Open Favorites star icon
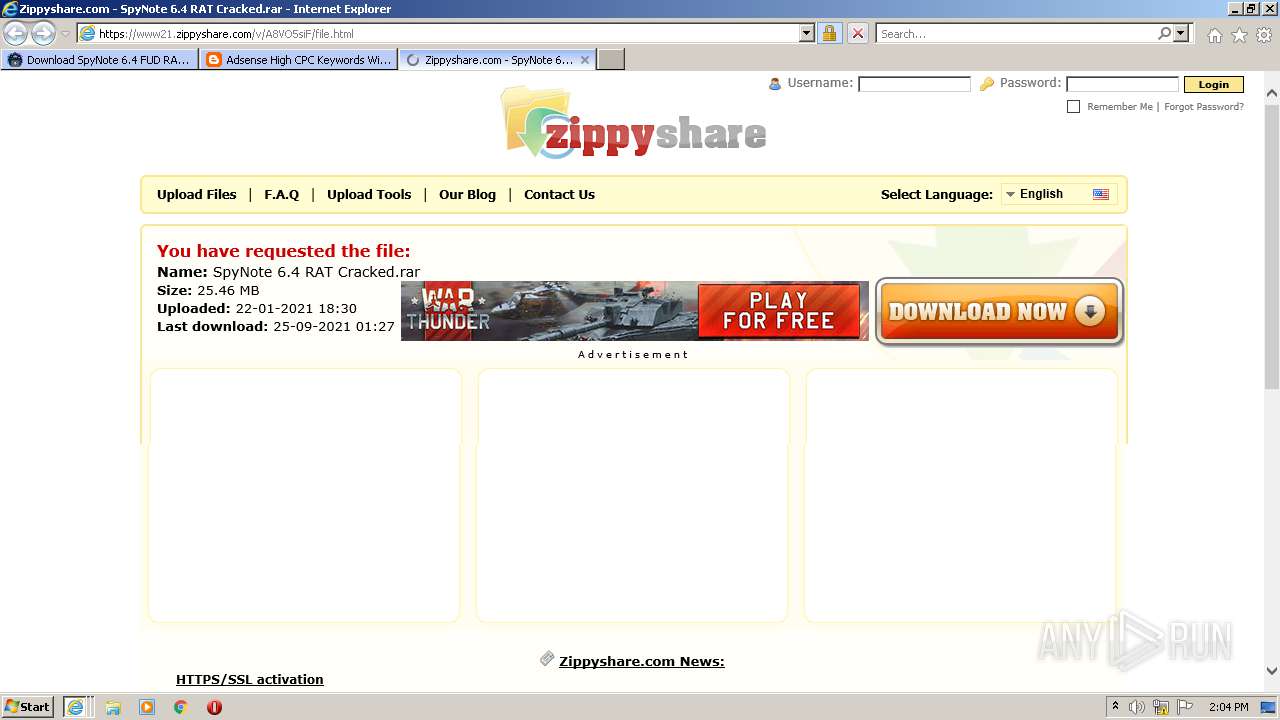 pos(1239,35)
